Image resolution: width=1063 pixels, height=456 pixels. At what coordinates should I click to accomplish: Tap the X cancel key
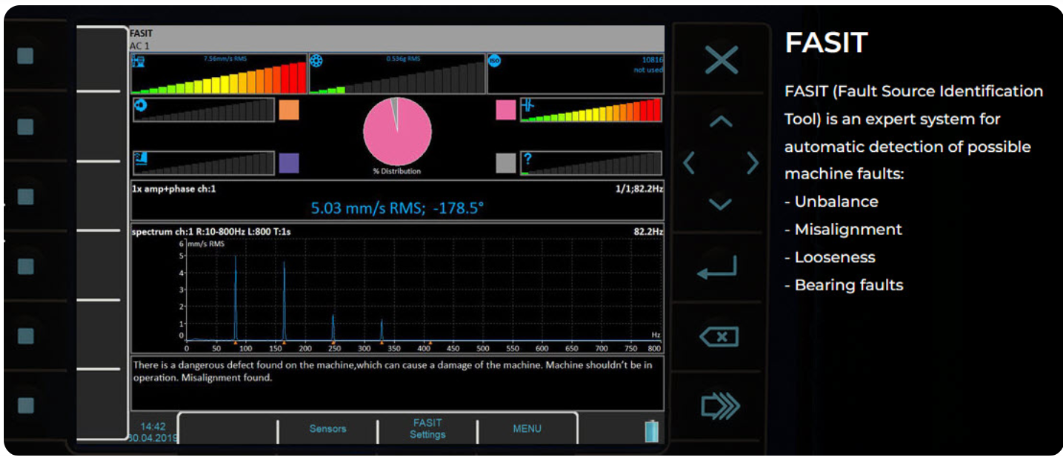click(x=721, y=60)
